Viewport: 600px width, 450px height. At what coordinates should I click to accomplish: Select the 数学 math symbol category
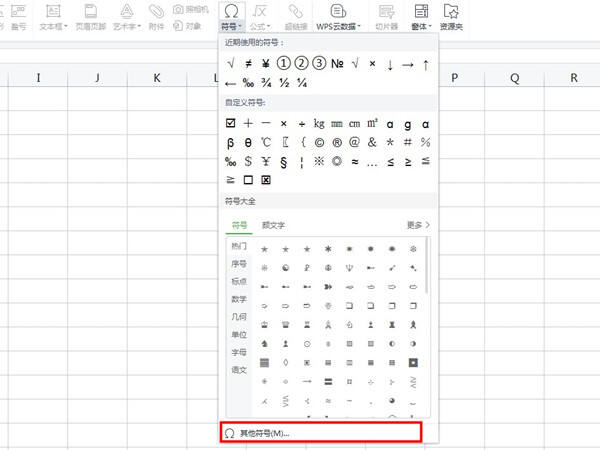coord(239,299)
